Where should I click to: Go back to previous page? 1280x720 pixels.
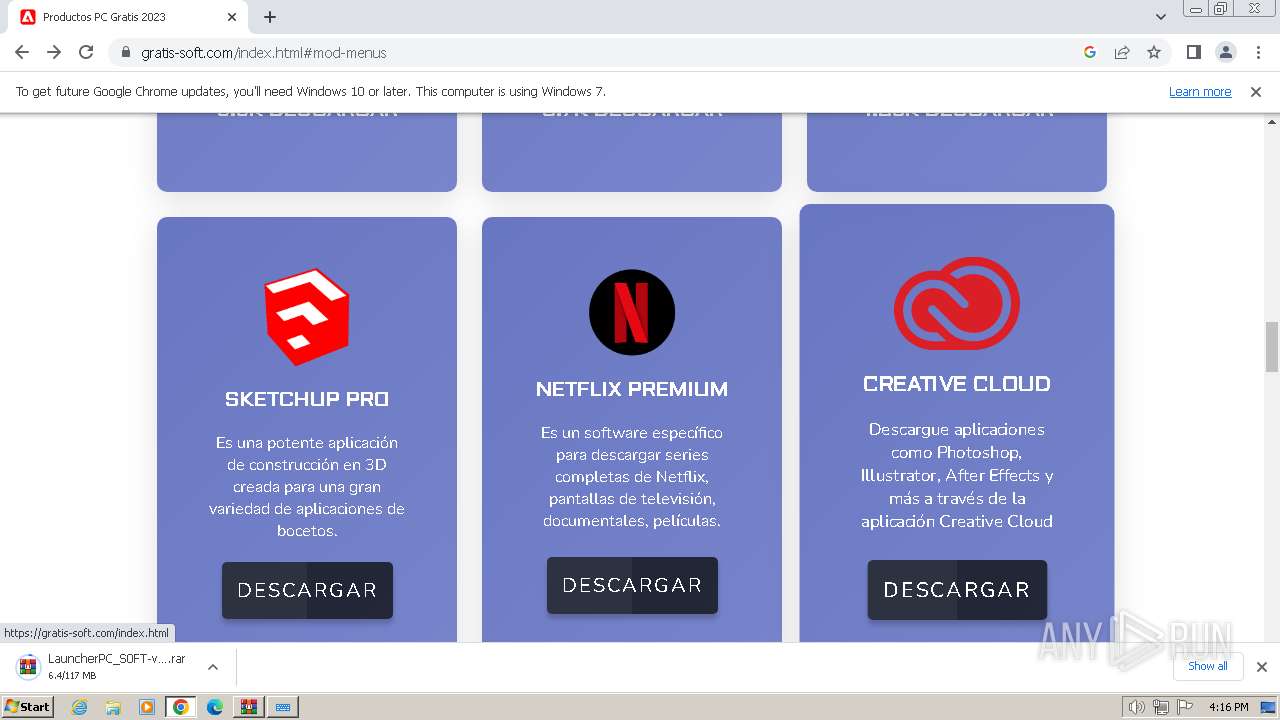click(x=22, y=52)
